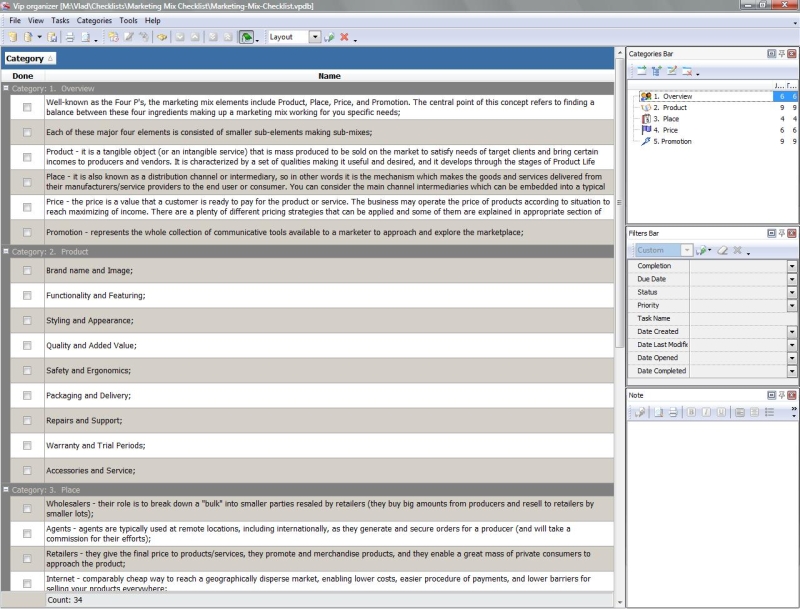Open the Due Date filter dropdown
Image resolution: width=800 pixels, height=609 pixels.
(792, 280)
